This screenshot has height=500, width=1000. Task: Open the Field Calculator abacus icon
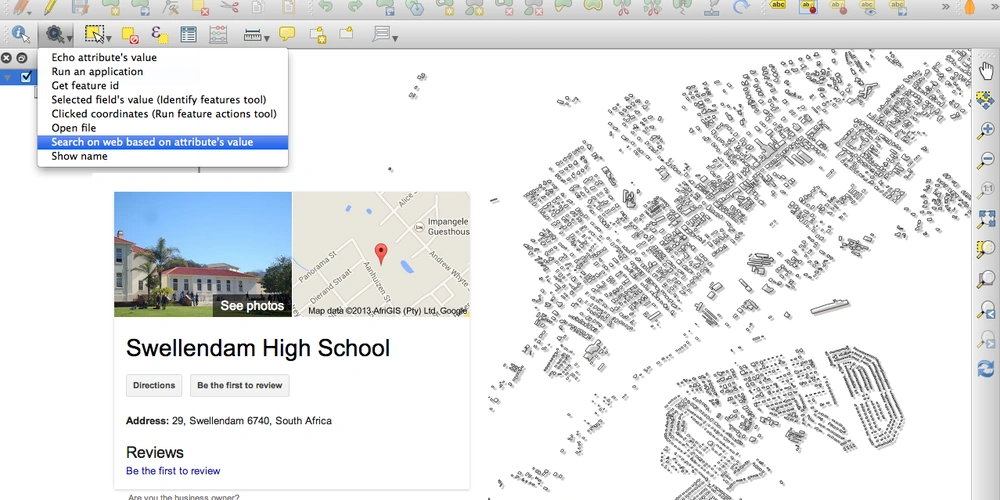pos(218,34)
